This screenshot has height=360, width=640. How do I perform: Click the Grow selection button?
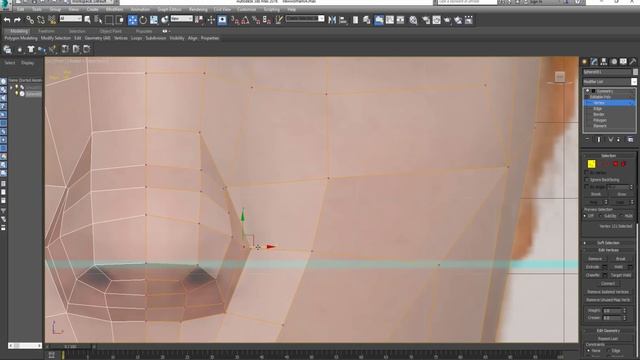(622, 194)
